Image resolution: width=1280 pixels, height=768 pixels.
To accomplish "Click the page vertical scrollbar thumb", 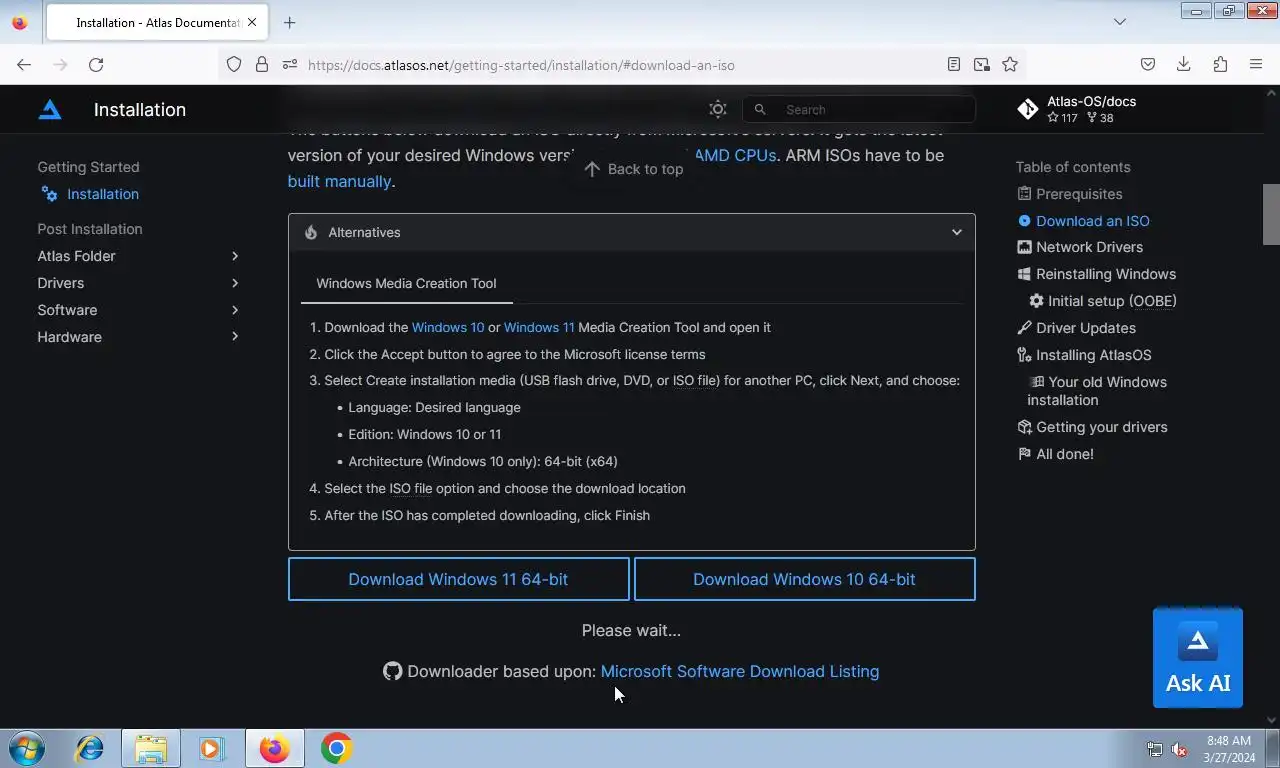I will pyautogui.click(x=1271, y=214).
